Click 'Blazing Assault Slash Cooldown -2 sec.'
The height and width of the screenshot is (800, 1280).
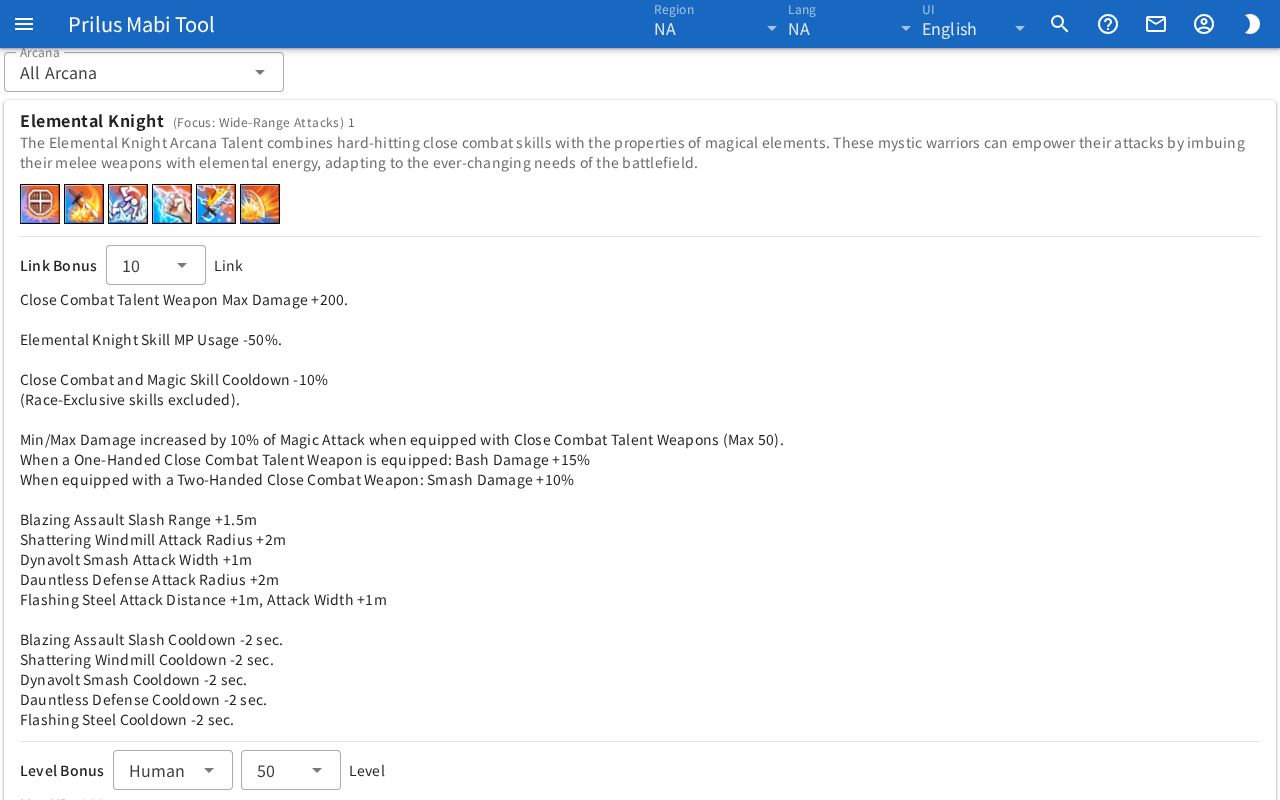coord(152,640)
